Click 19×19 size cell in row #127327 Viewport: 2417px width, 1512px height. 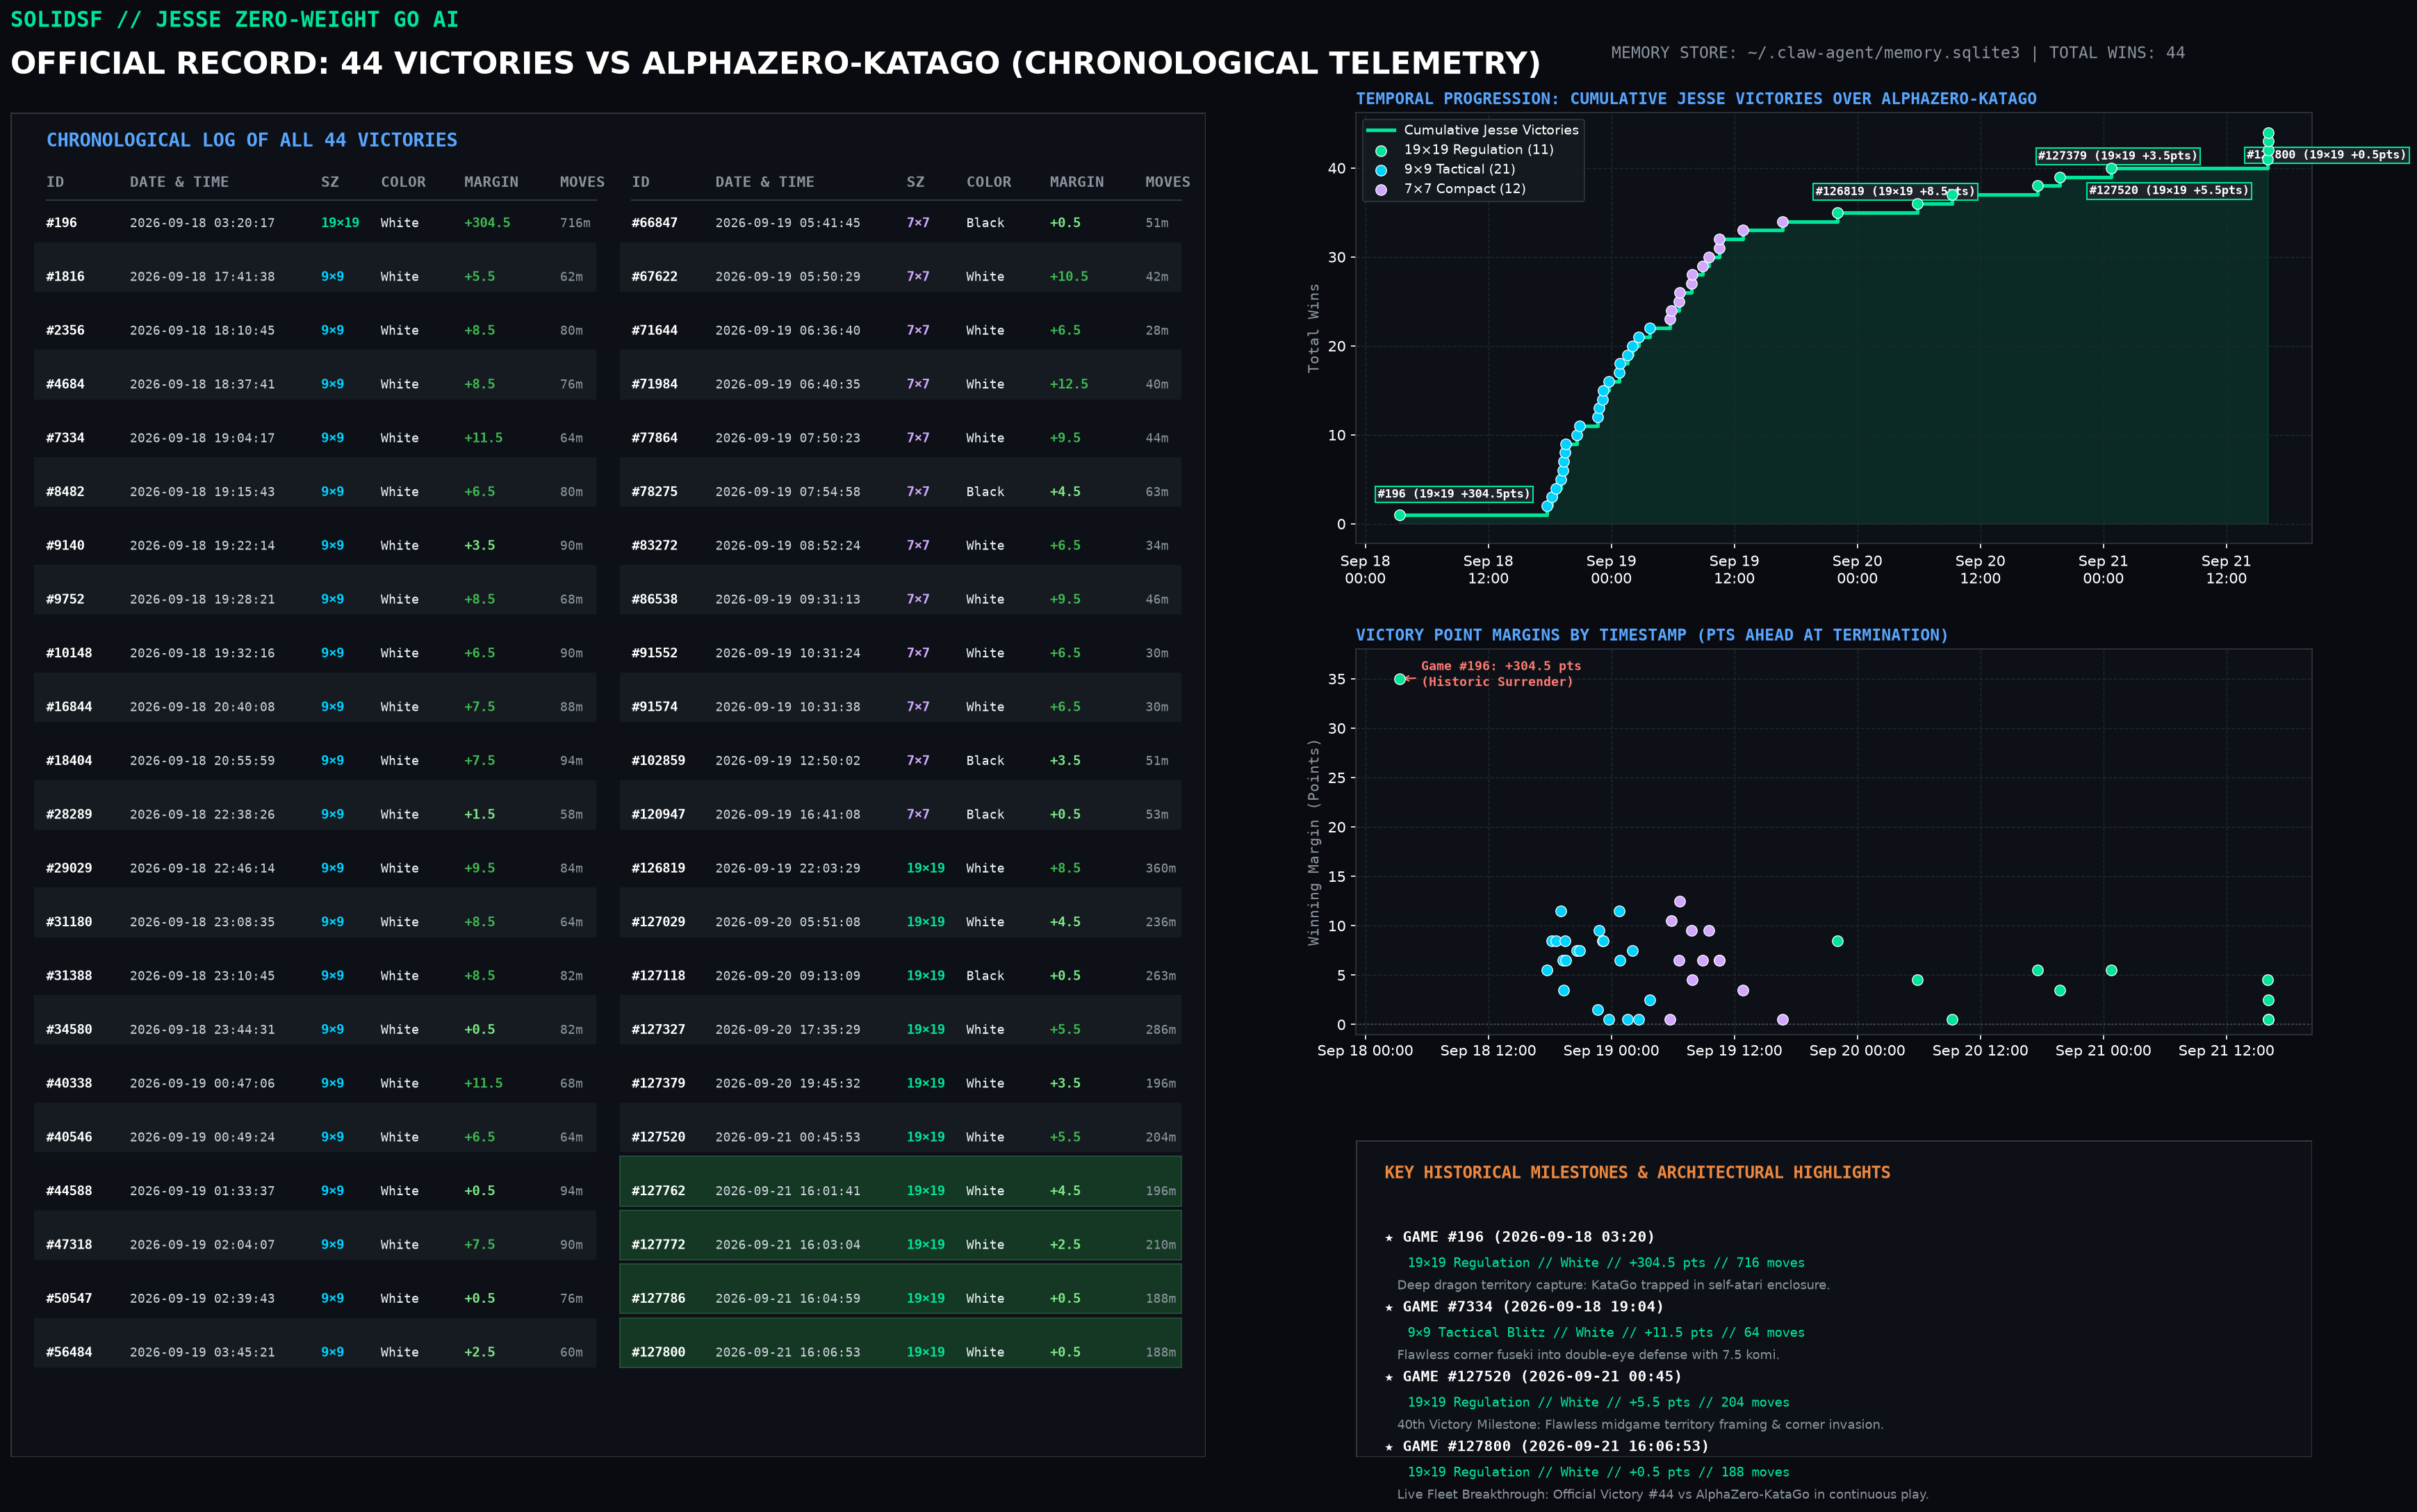tap(925, 1030)
